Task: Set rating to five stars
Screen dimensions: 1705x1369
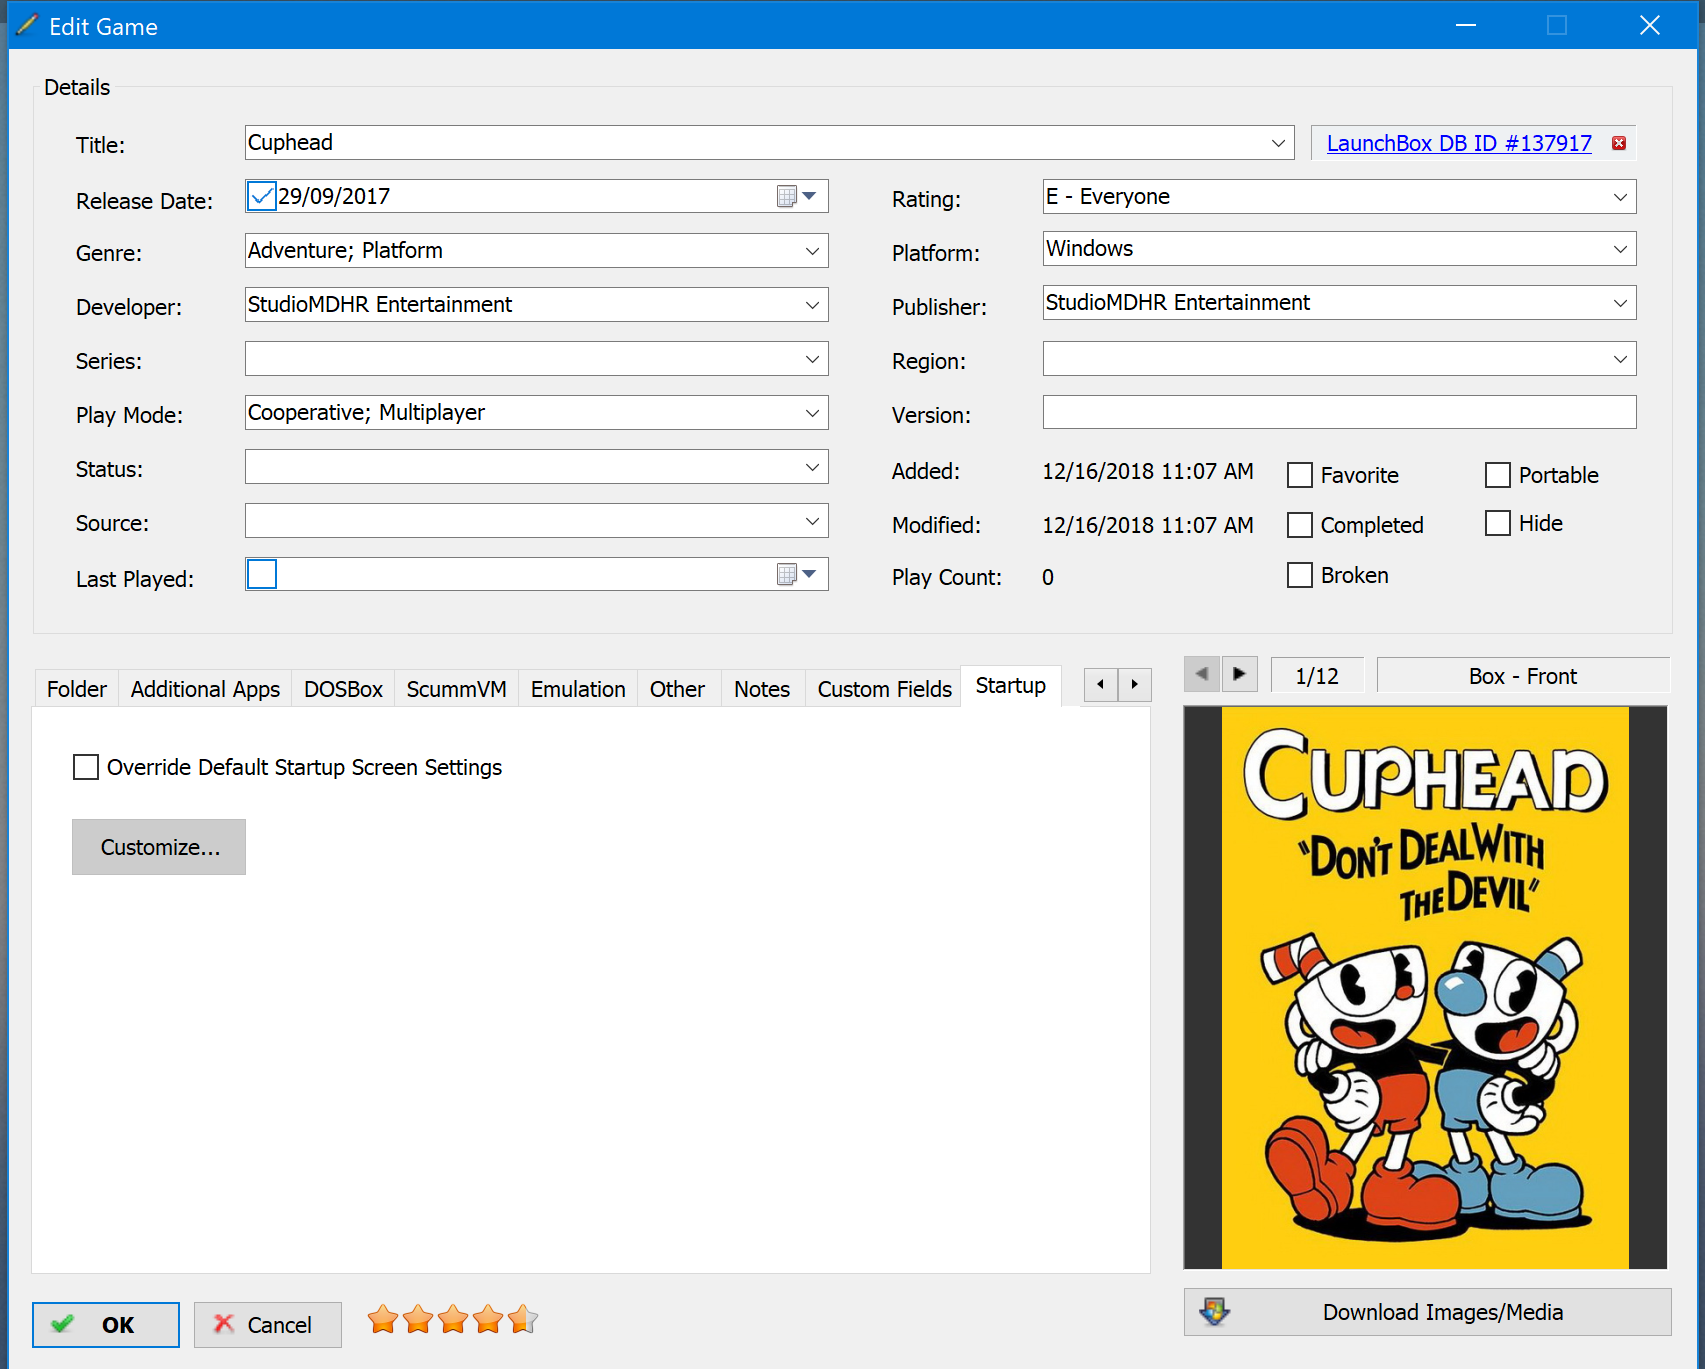Action: 523,1320
